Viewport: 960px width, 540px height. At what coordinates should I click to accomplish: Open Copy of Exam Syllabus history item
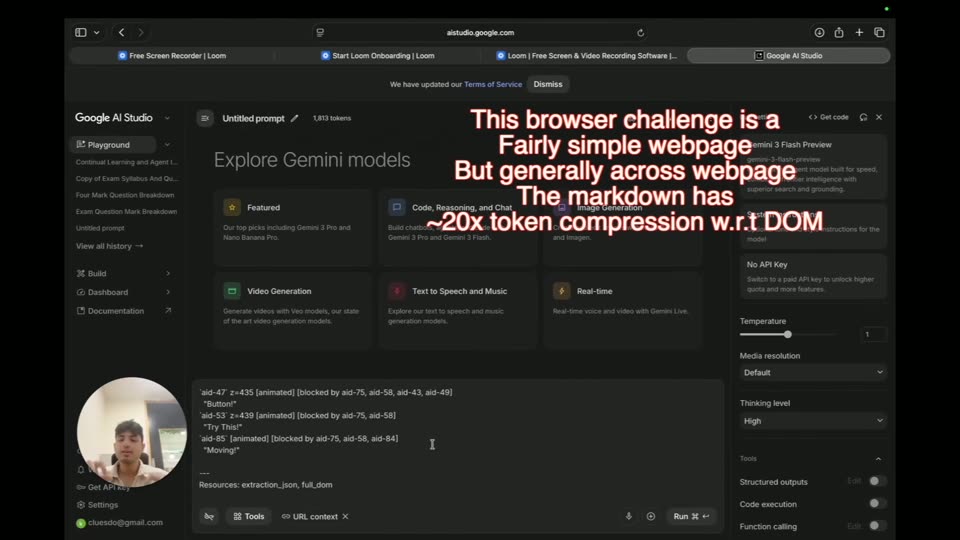(126, 179)
